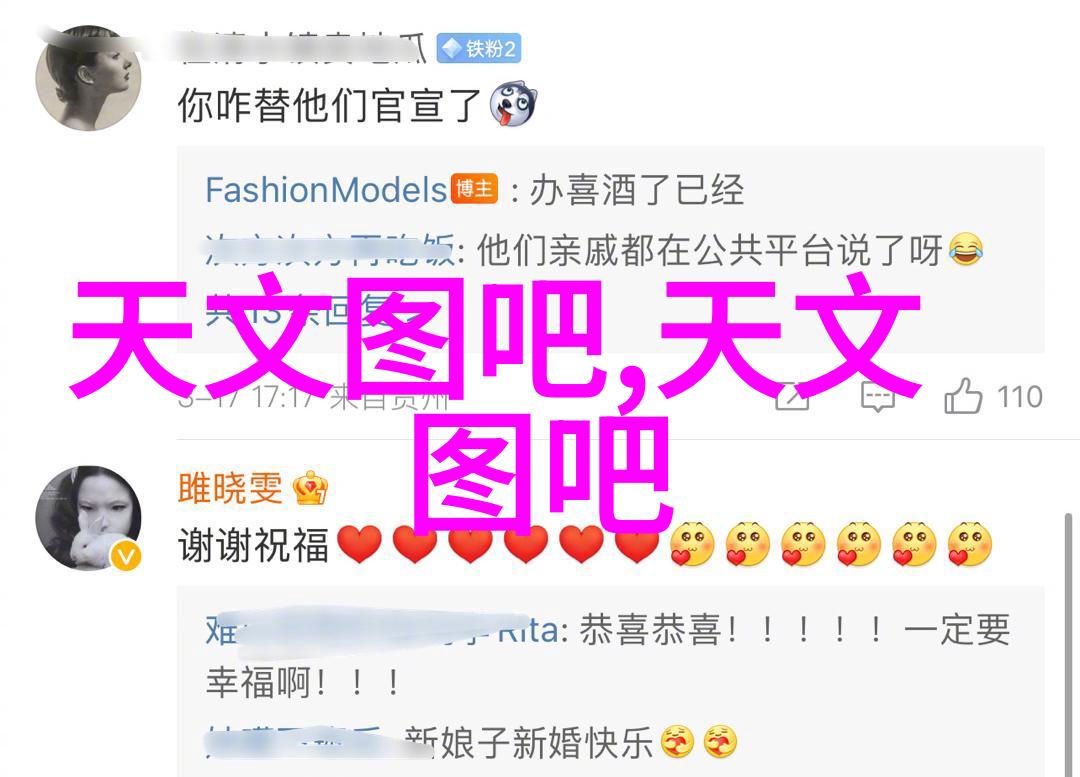Tap the 110 like count
Viewport: 1080px width, 777px height.
(1019, 397)
